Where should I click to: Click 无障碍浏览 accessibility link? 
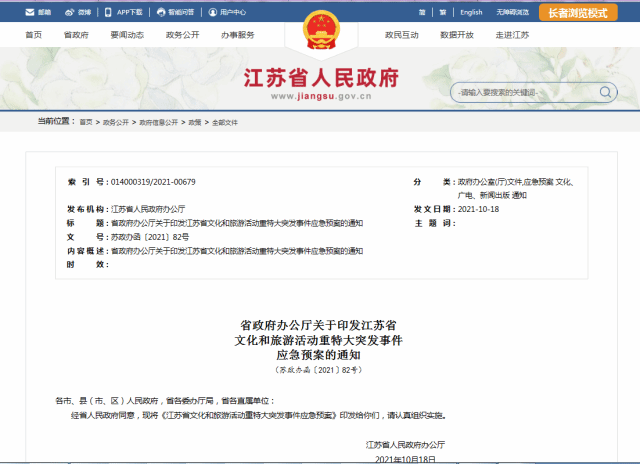point(519,13)
